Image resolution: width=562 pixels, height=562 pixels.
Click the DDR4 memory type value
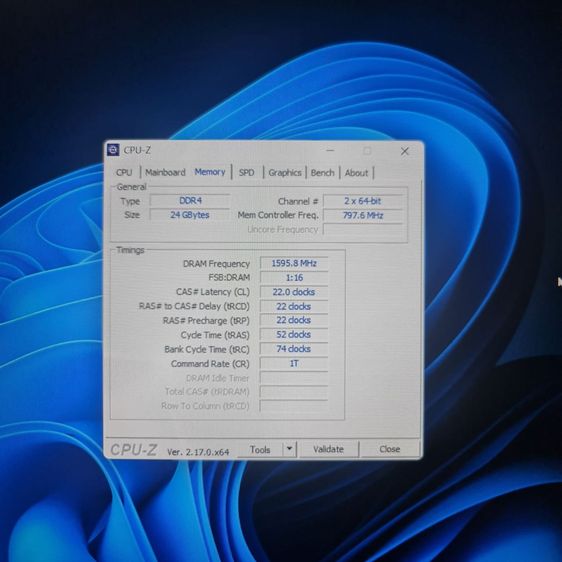190,201
